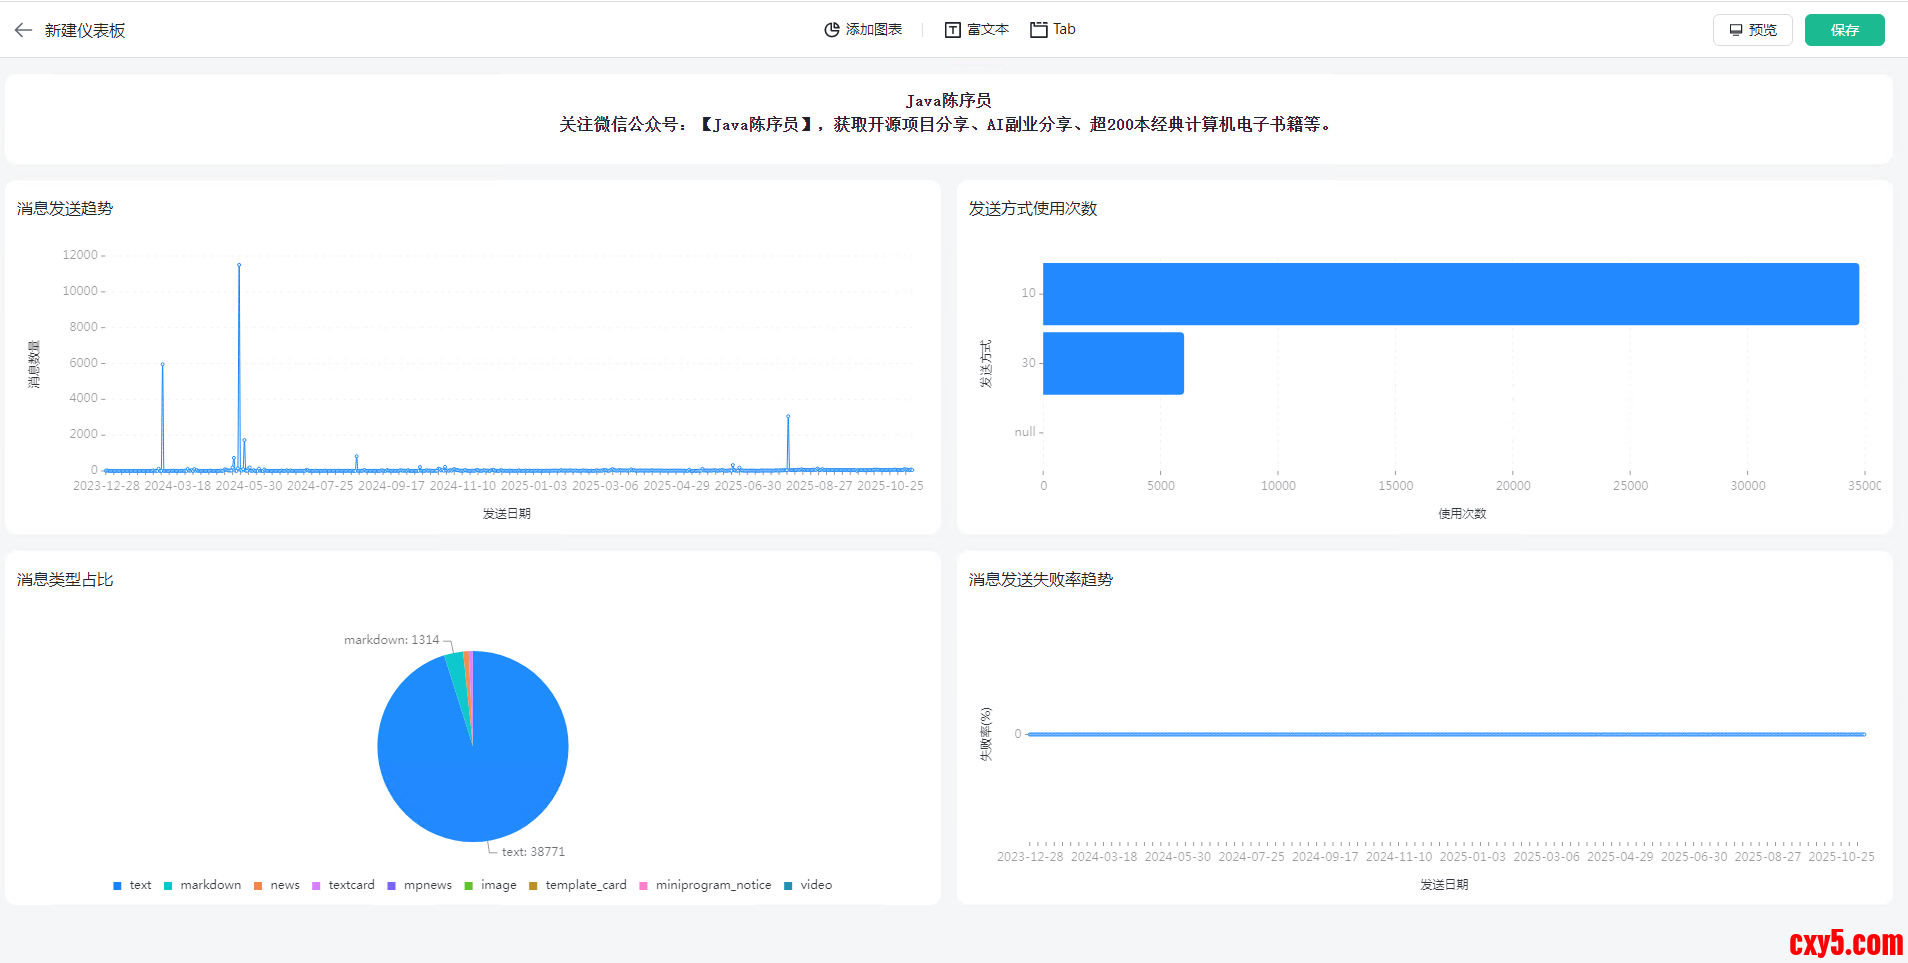Click the back arrow icon

(23, 30)
